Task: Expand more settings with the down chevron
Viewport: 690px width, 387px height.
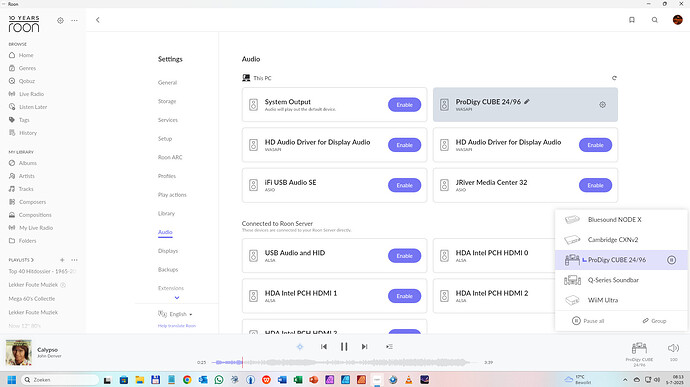Action: [177, 298]
